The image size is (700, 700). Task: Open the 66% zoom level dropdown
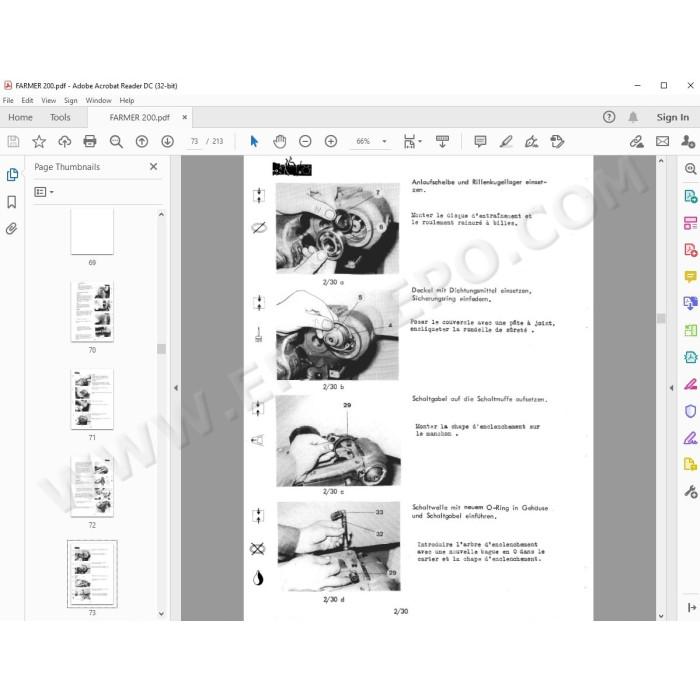coord(384,142)
